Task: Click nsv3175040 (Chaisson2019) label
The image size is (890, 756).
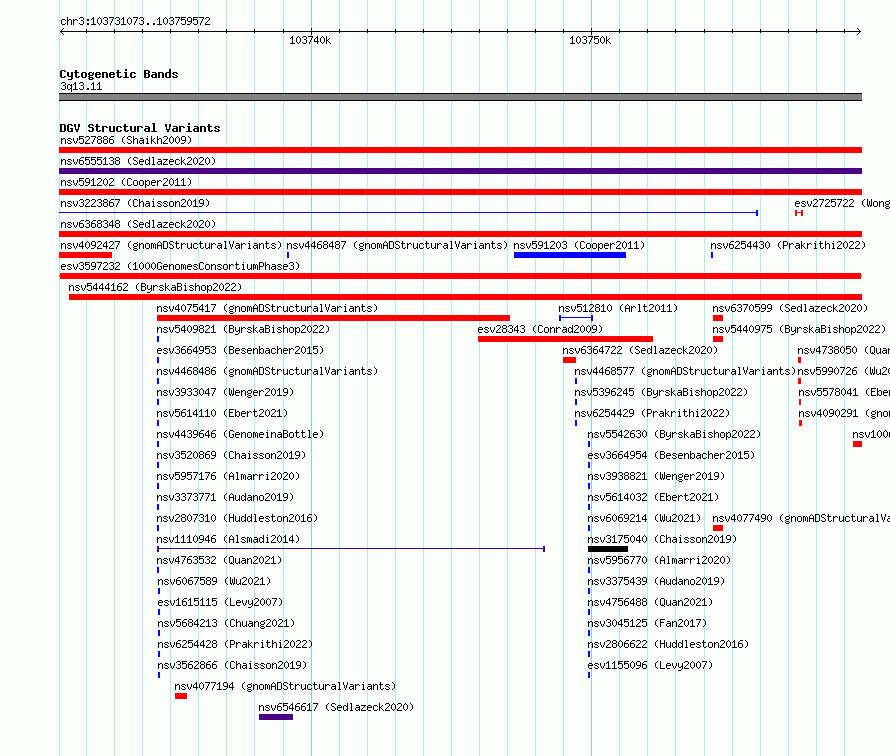Action: (662, 539)
